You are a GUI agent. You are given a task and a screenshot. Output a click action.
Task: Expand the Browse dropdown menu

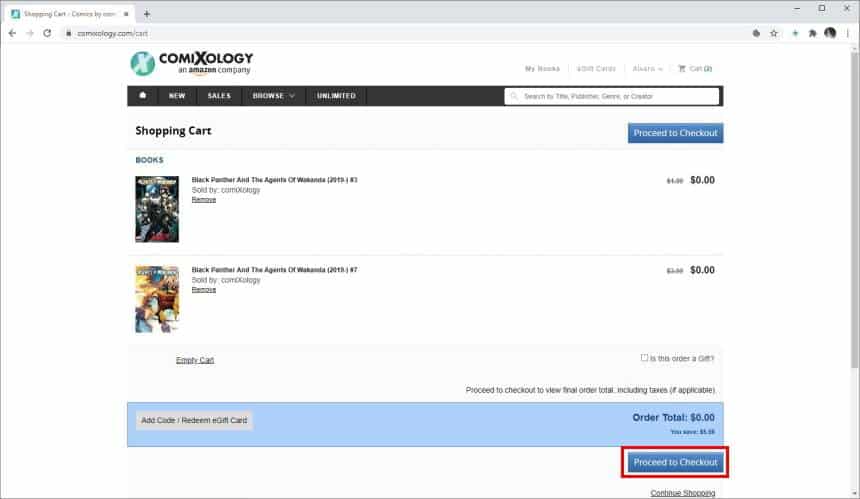click(x=274, y=95)
